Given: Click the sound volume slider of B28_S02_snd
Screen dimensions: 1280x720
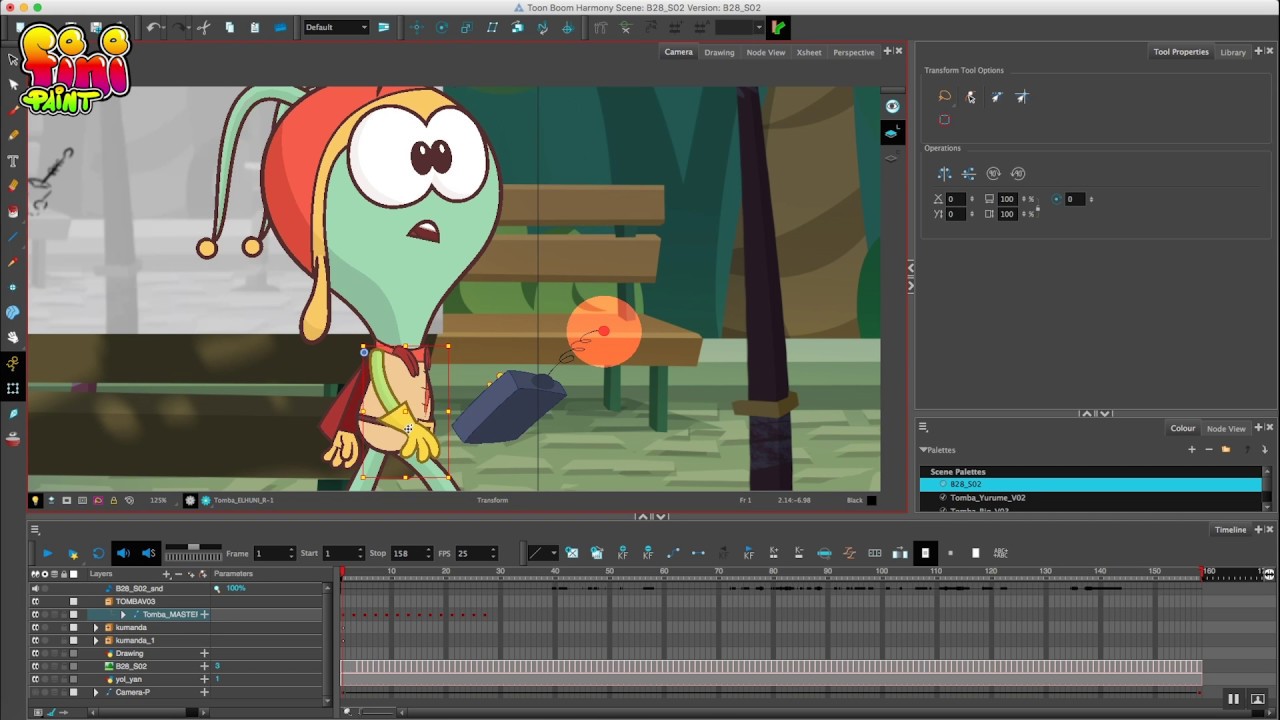Looking at the screenshot, I should (216, 589).
